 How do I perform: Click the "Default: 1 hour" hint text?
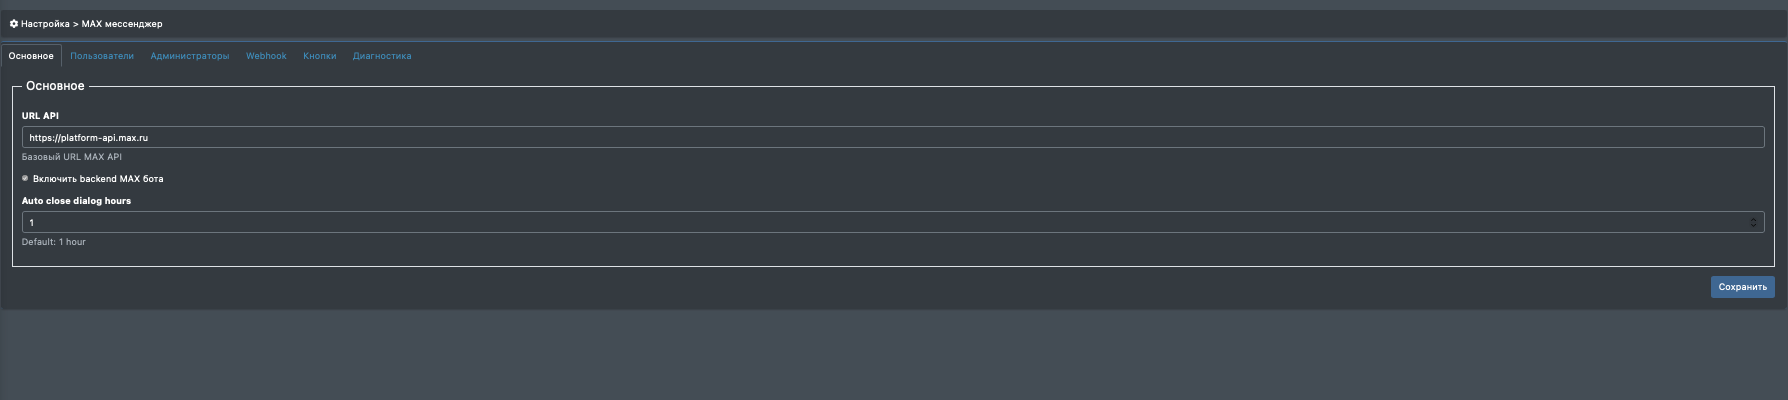(x=54, y=242)
